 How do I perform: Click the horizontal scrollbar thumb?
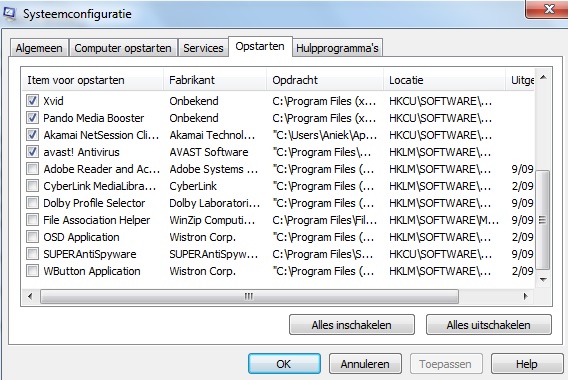(249, 296)
